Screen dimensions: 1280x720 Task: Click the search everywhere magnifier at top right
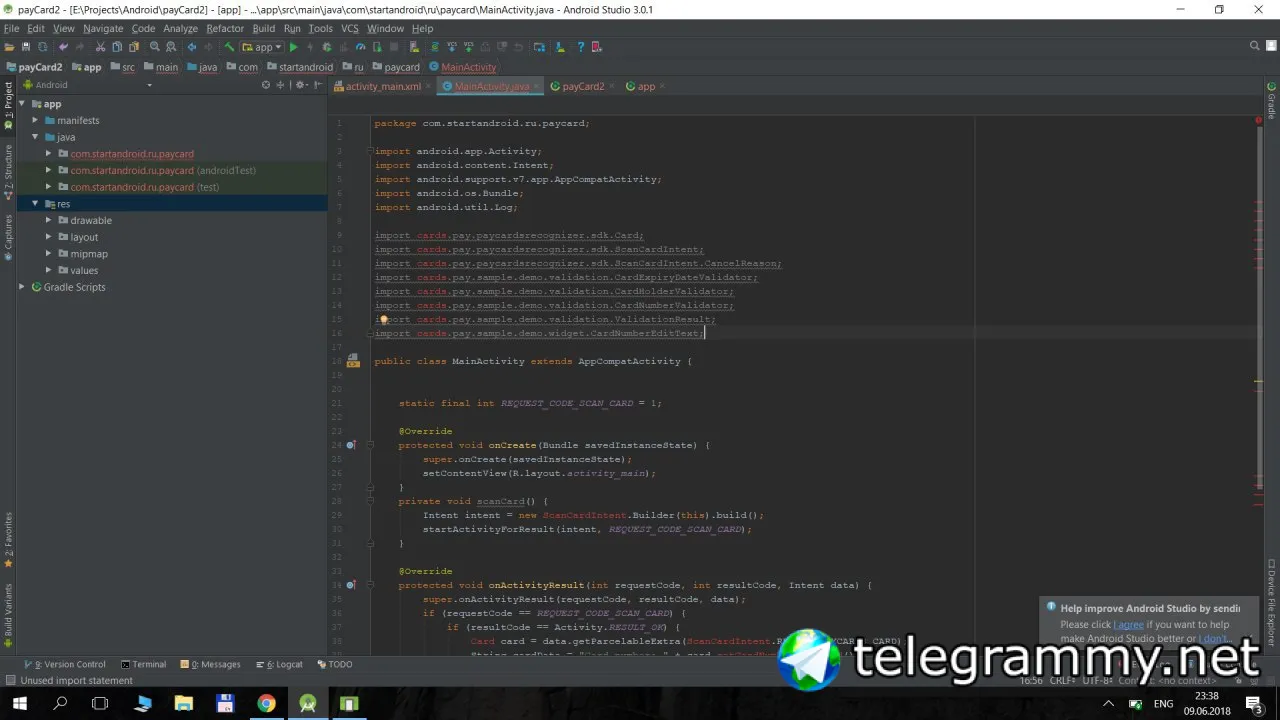(1255, 46)
